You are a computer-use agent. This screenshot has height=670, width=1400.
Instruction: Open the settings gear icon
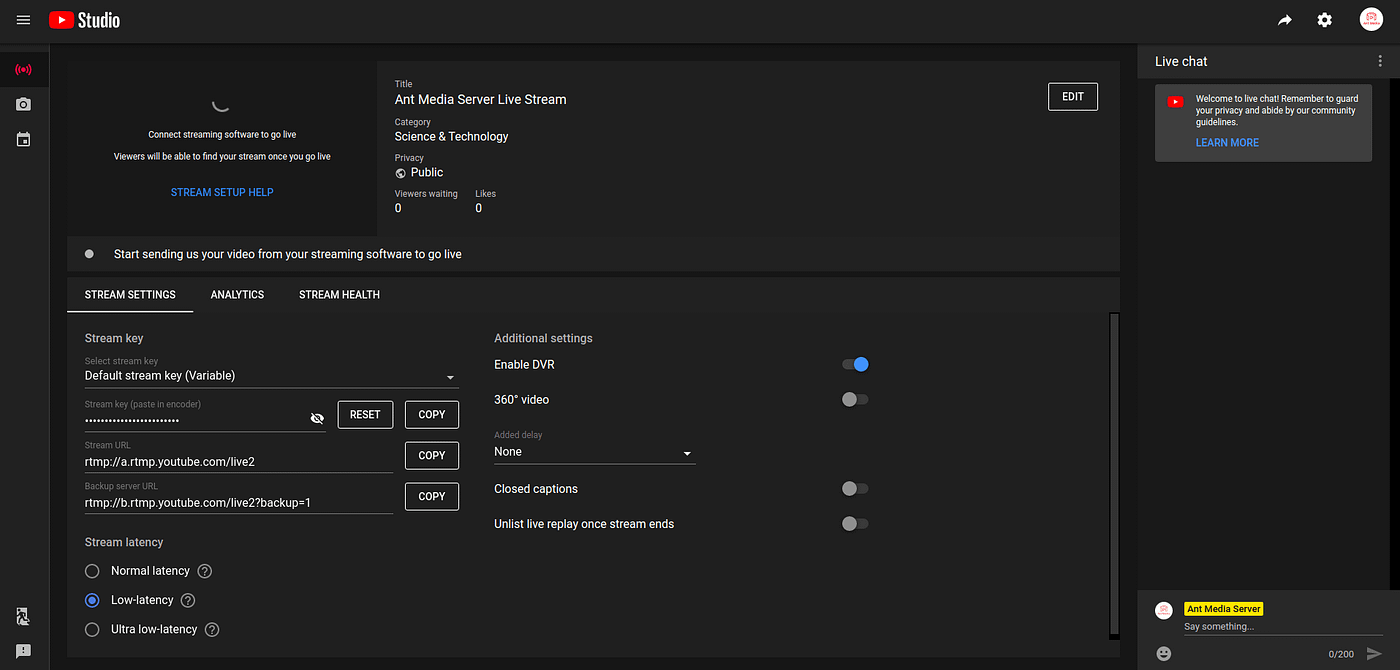point(1325,20)
